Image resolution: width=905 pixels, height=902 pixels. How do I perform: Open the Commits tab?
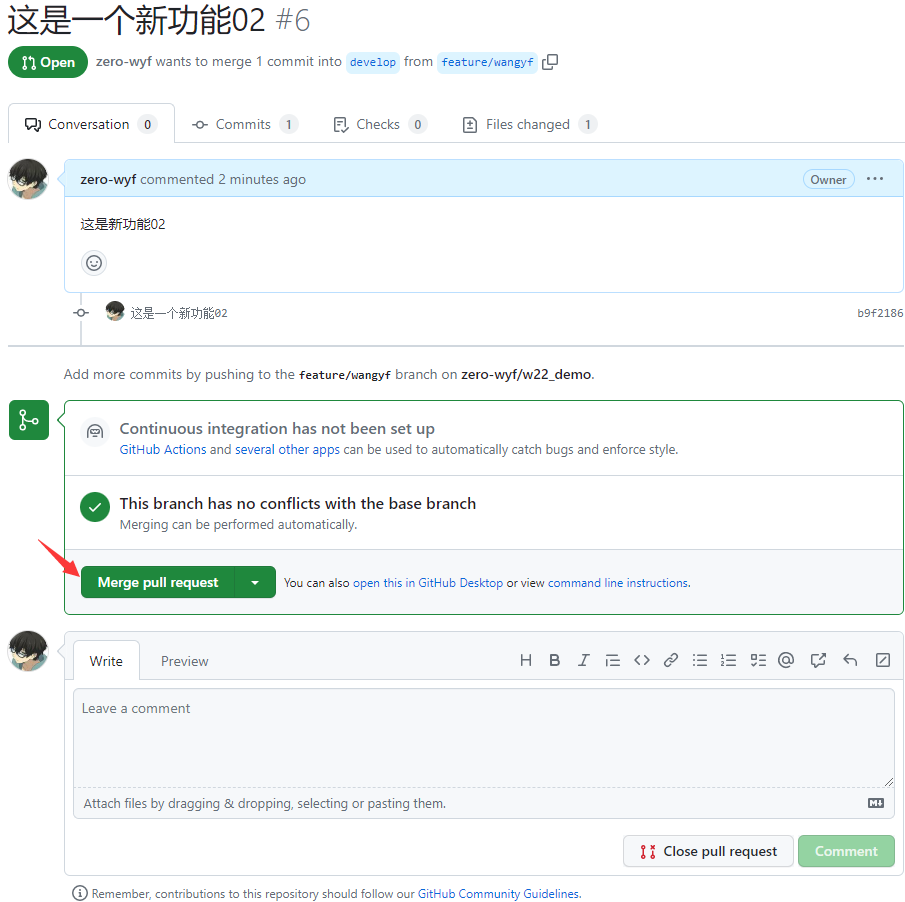click(243, 123)
